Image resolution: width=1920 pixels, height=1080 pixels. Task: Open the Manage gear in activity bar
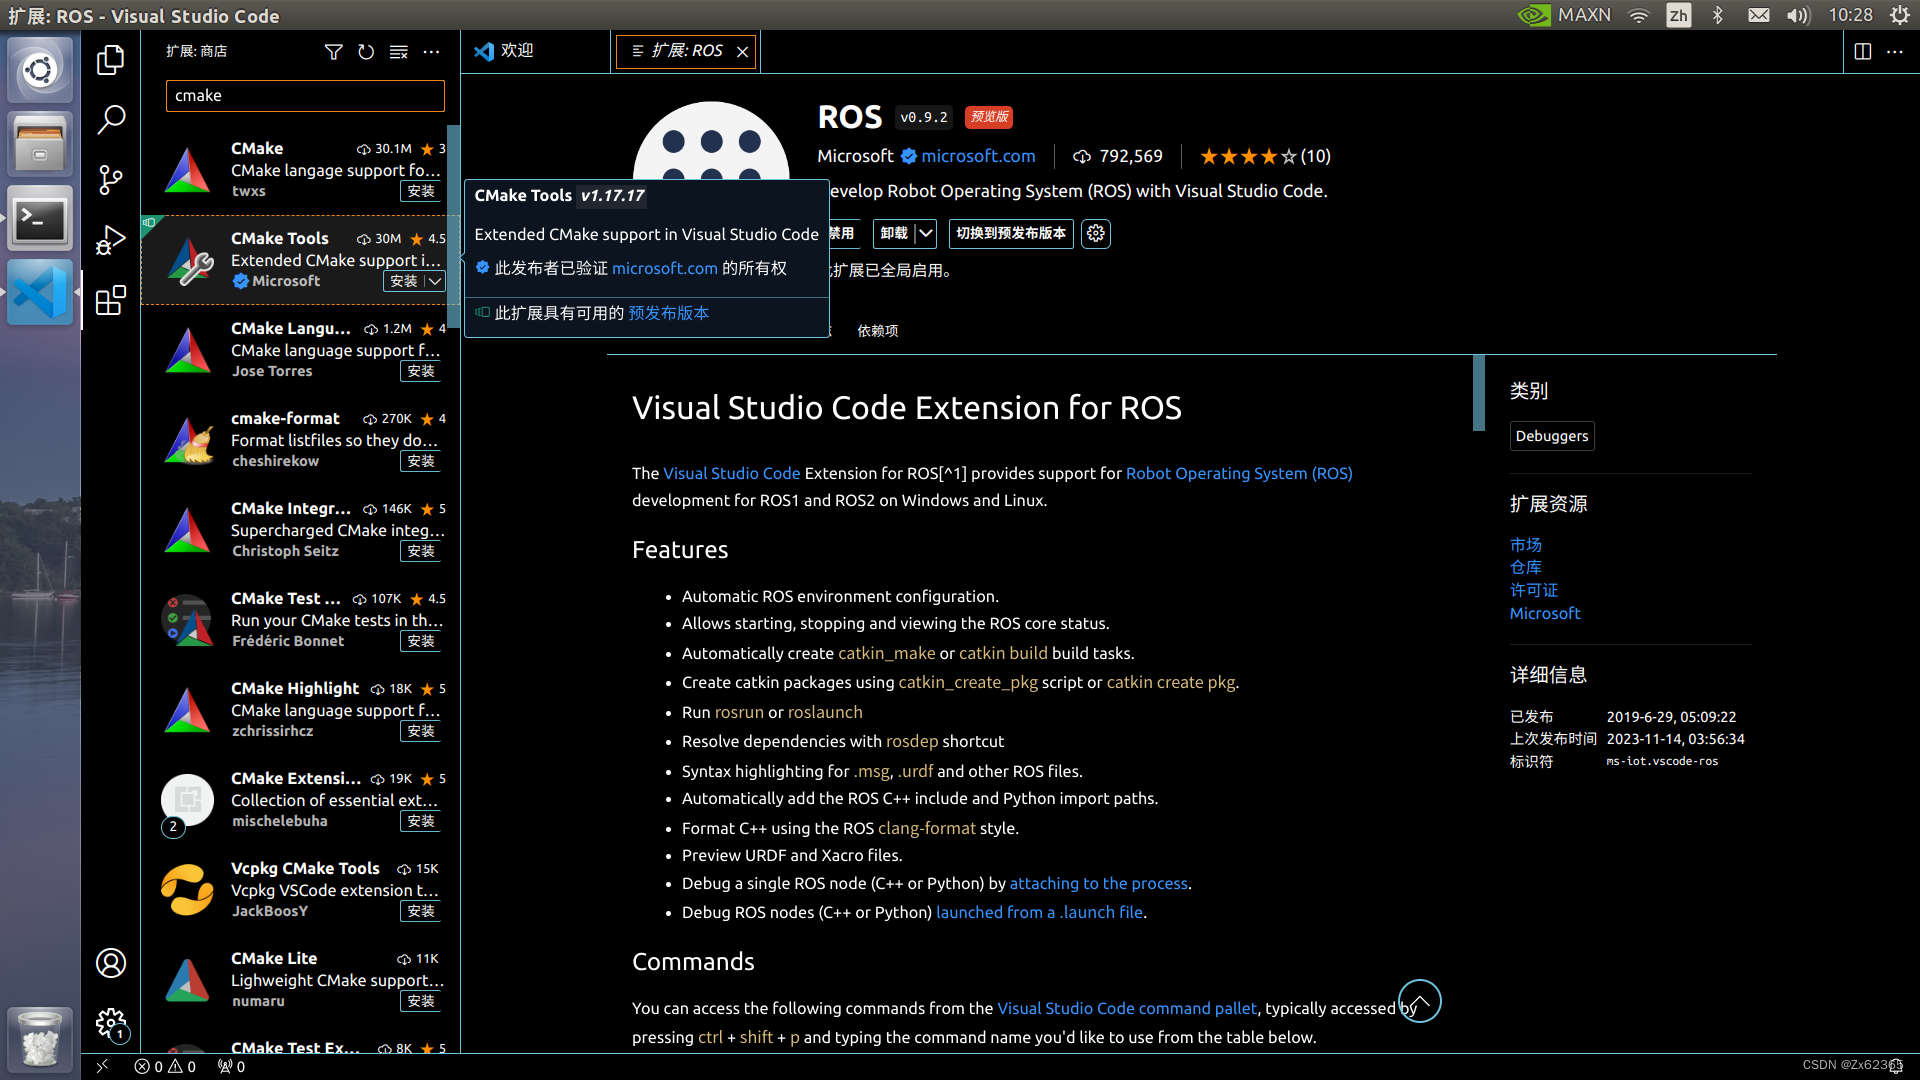click(x=110, y=1023)
